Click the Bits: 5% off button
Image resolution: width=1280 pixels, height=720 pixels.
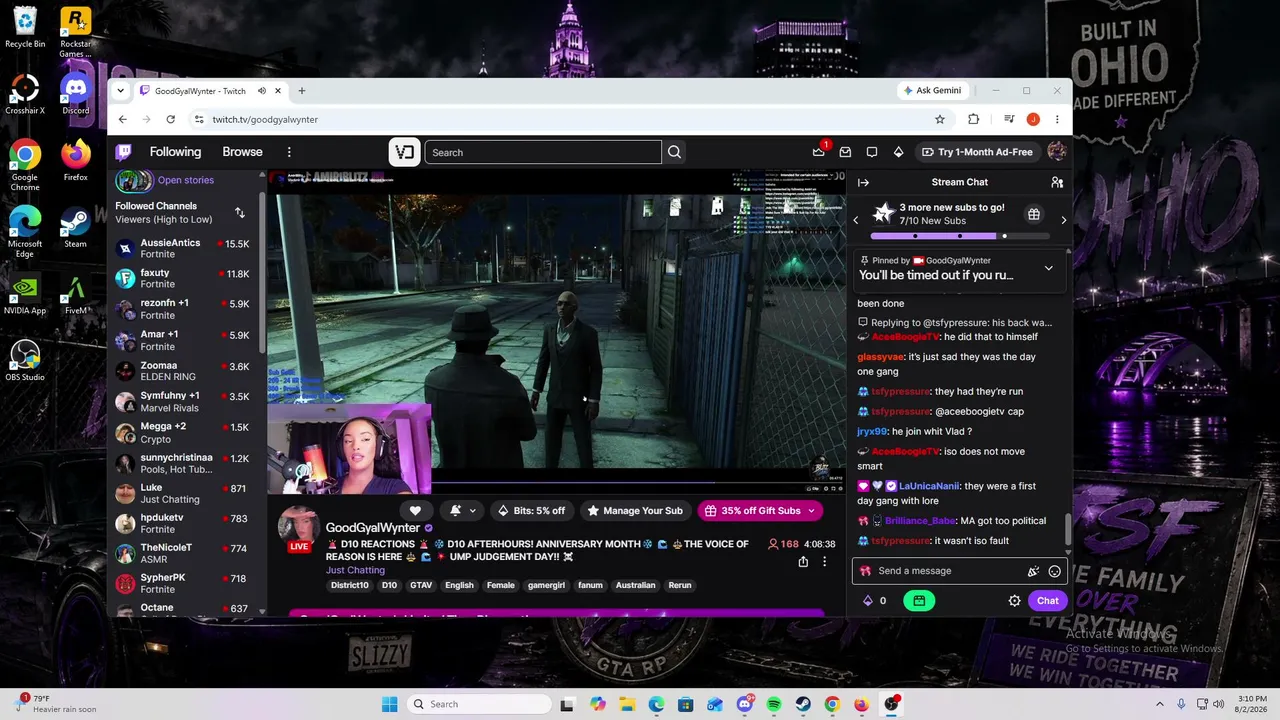coord(531,511)
